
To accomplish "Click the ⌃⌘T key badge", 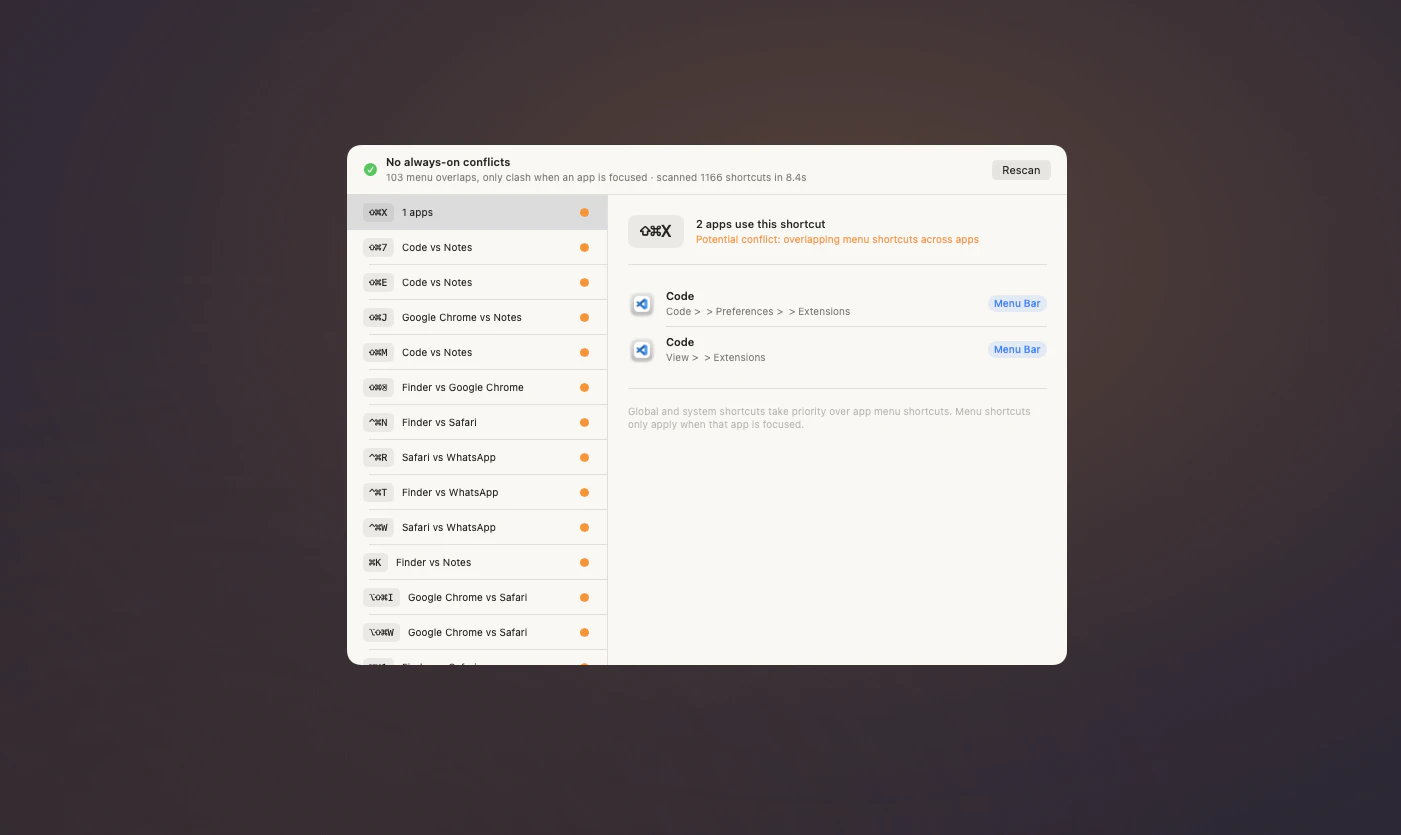I will [378, 492].
